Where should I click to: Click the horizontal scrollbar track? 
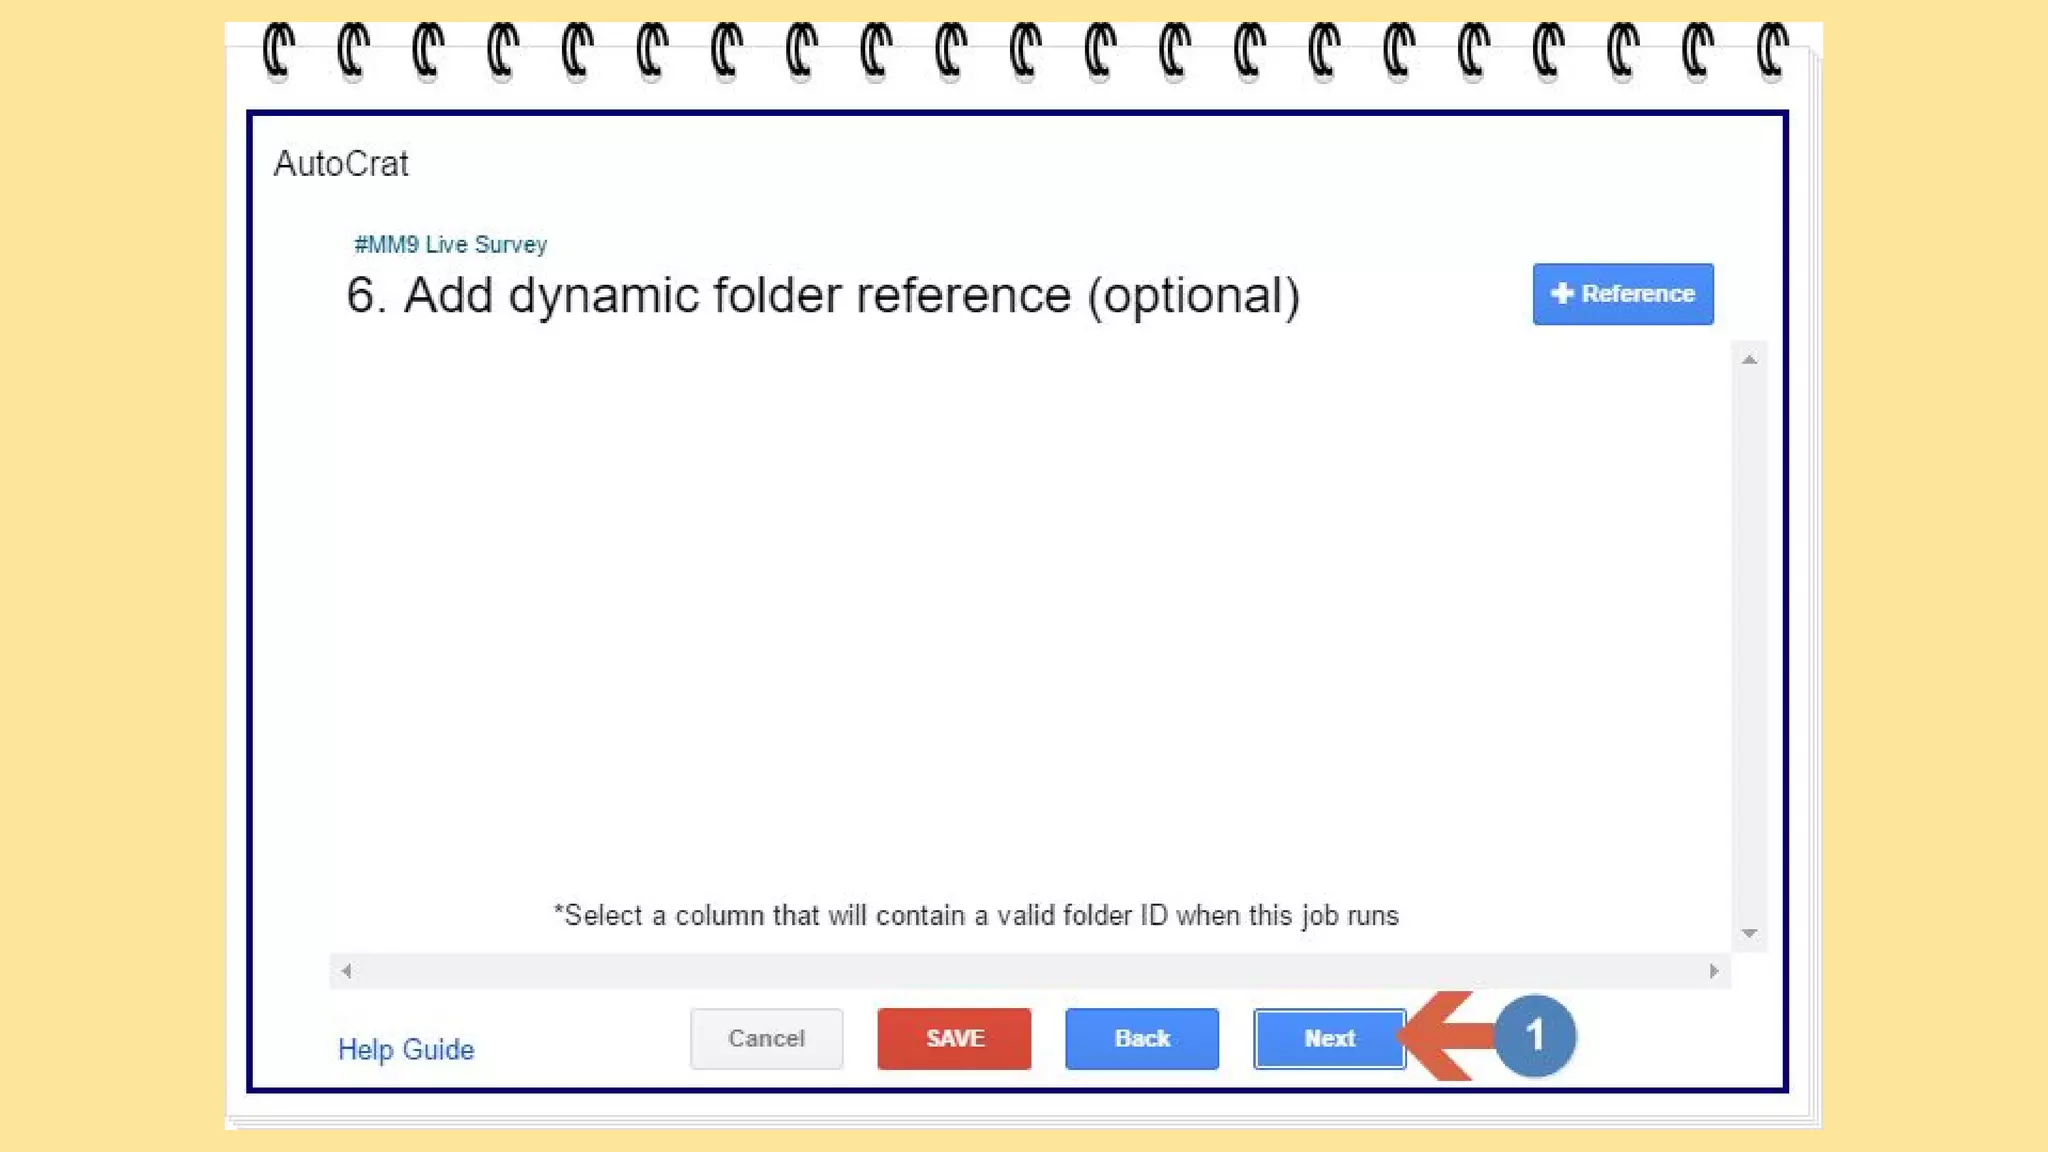tap(1030, 971)
